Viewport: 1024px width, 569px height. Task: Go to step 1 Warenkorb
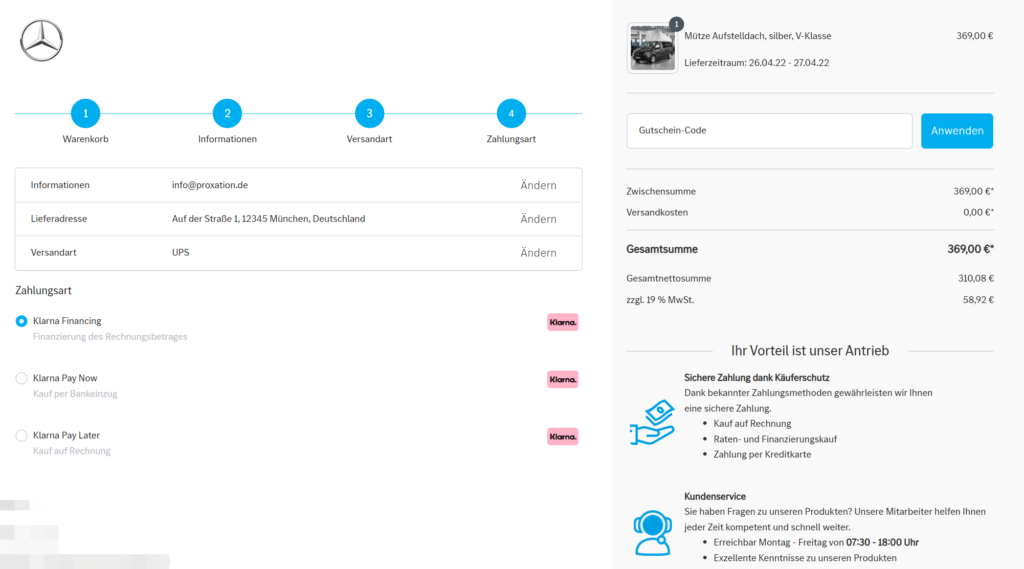click(x=86, y=114)
